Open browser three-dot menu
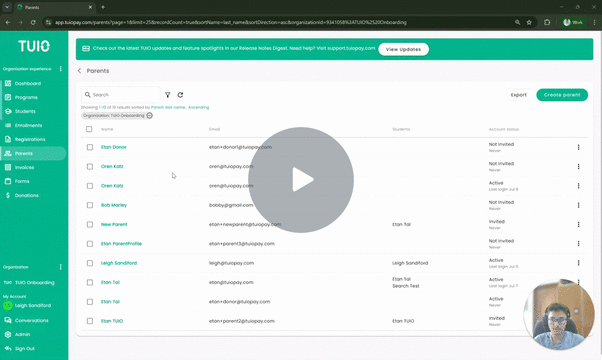 tap(594, 22)
